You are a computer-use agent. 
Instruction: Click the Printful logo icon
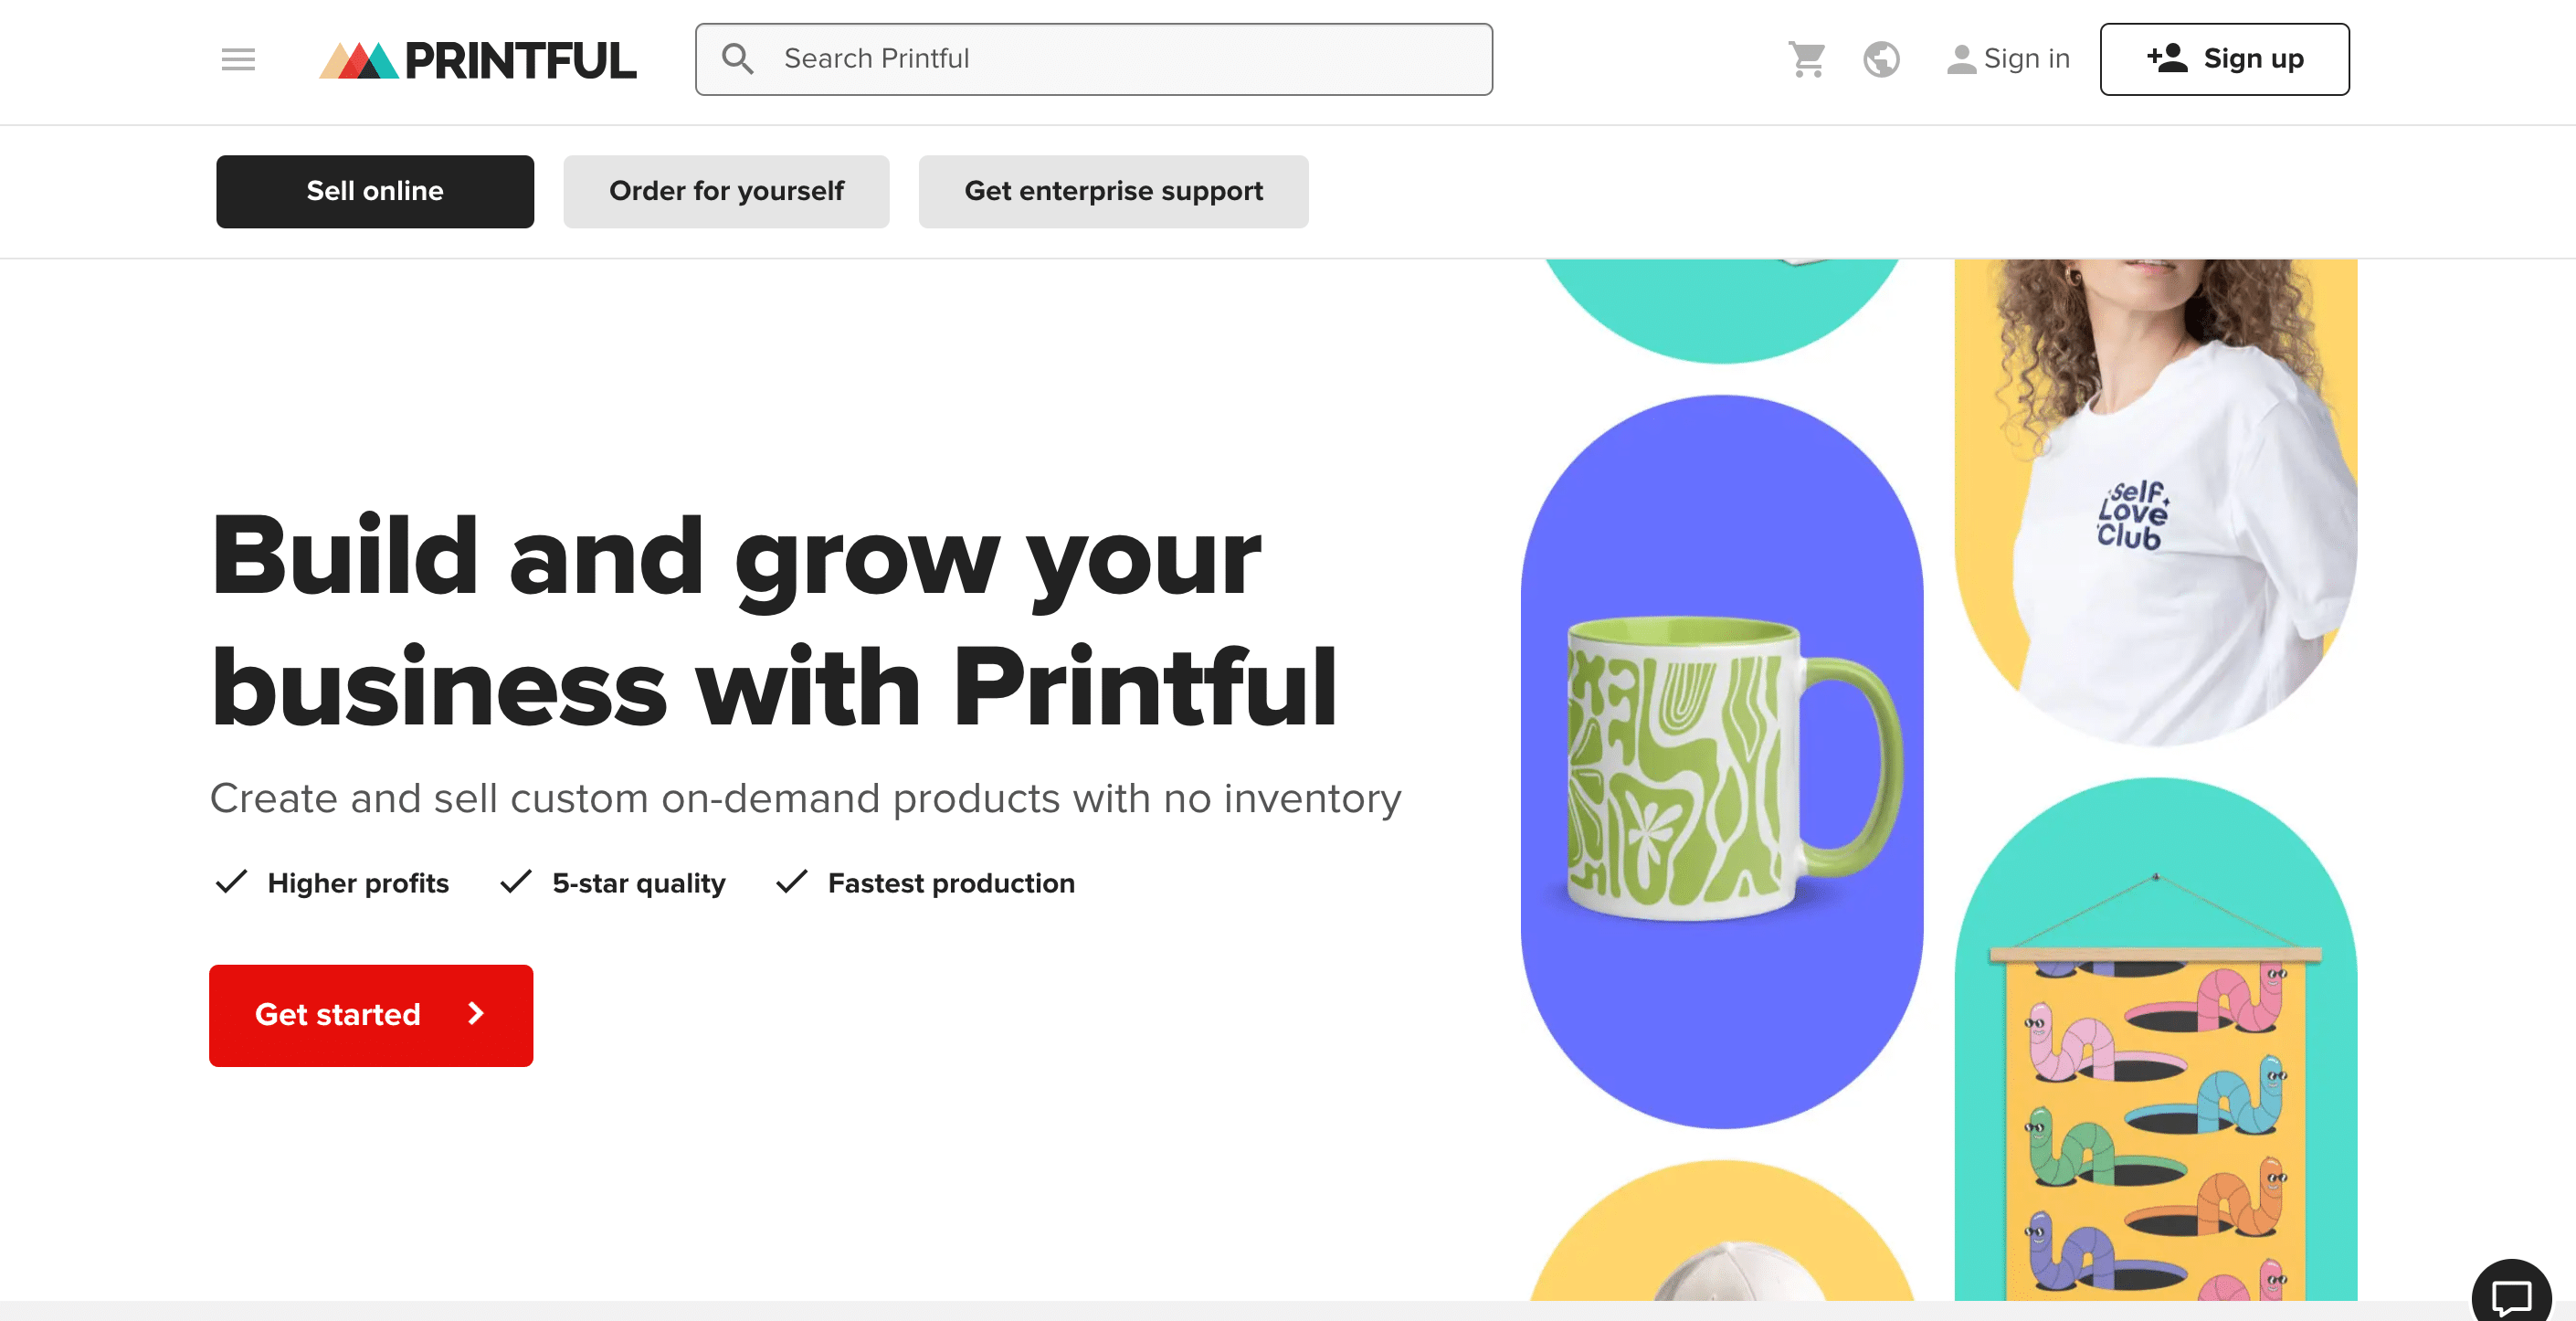(x=352, y=59)
